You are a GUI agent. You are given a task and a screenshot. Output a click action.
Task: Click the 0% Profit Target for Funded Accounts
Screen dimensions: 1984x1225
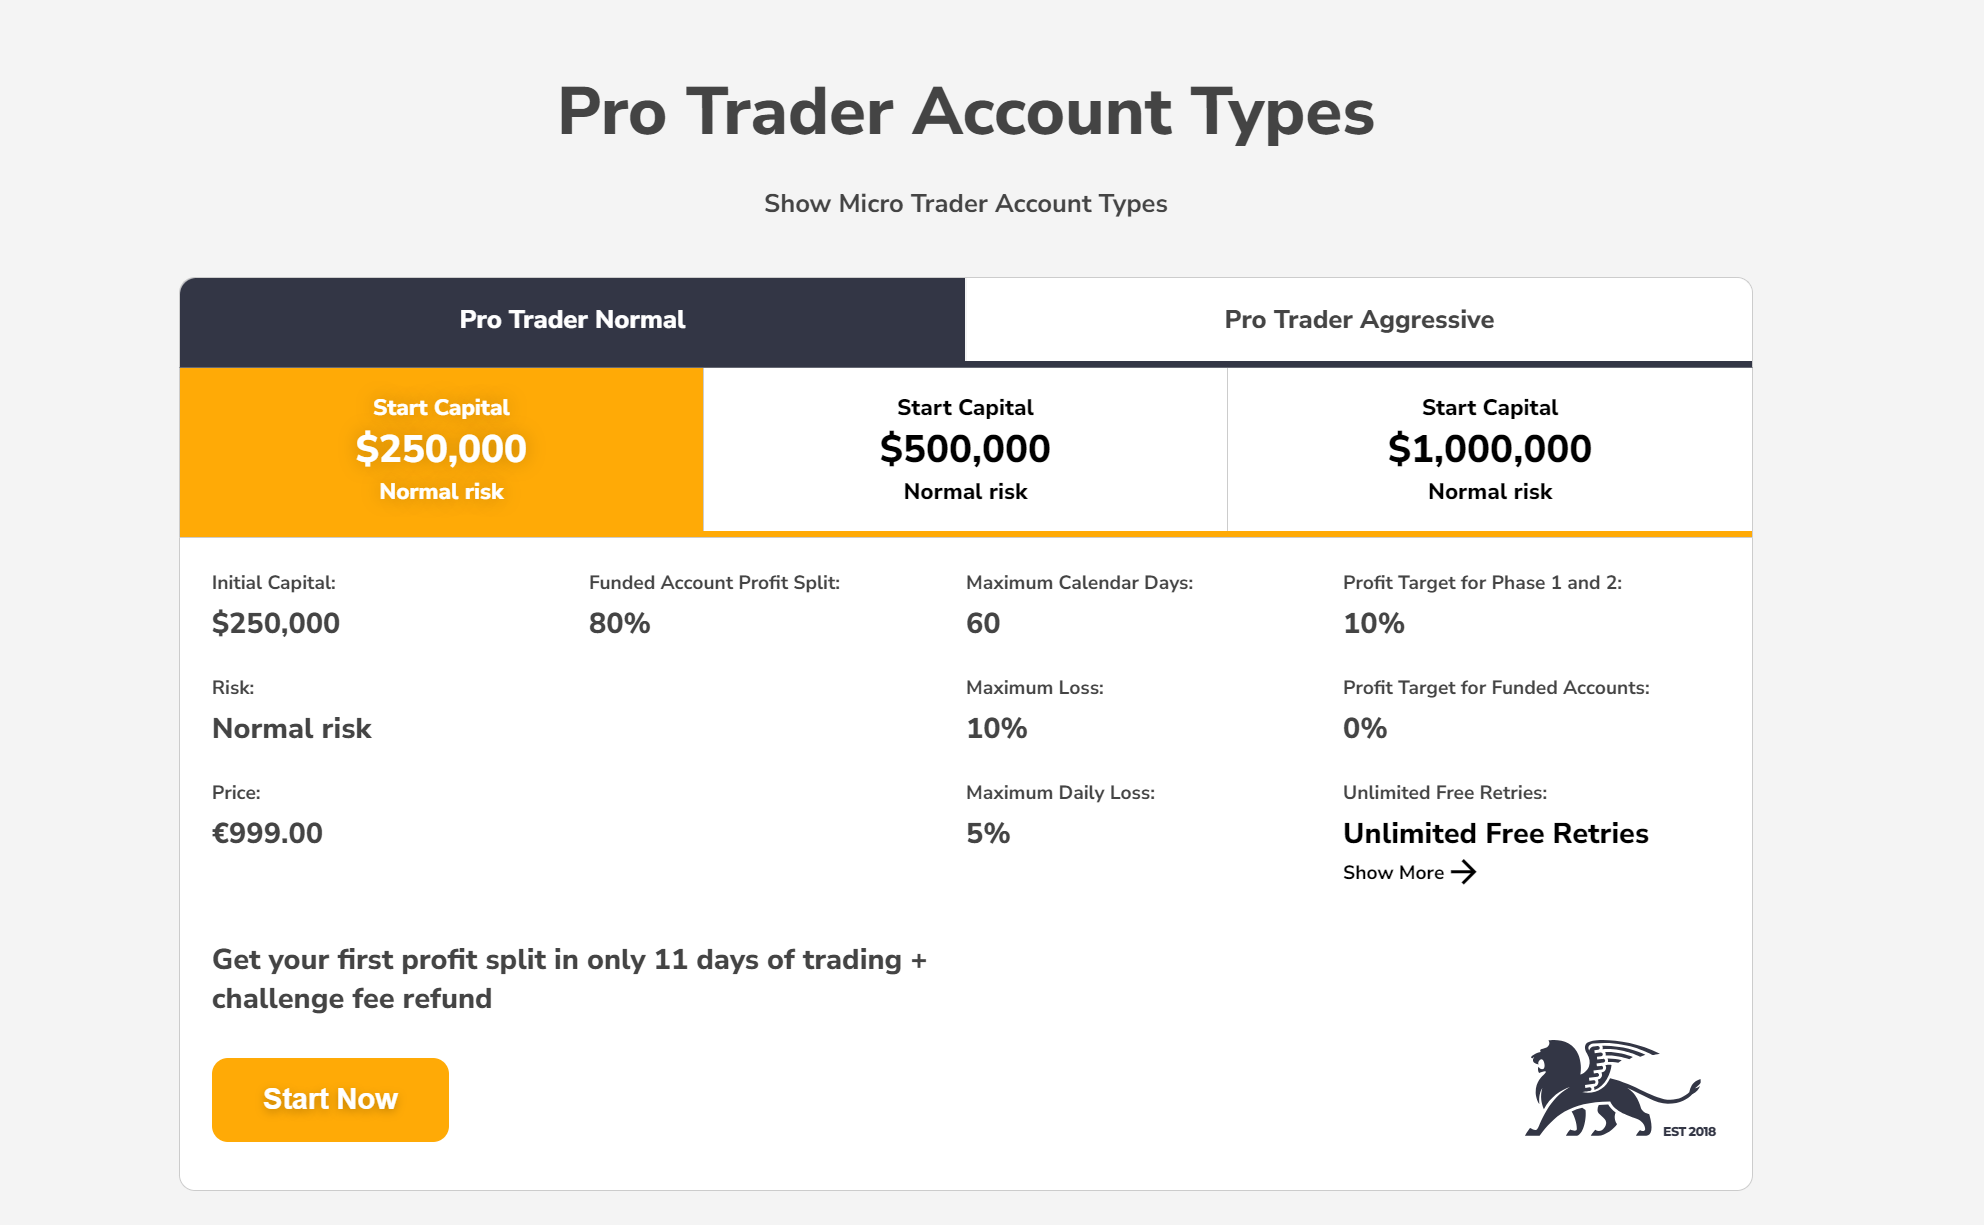coord(1365,728)
